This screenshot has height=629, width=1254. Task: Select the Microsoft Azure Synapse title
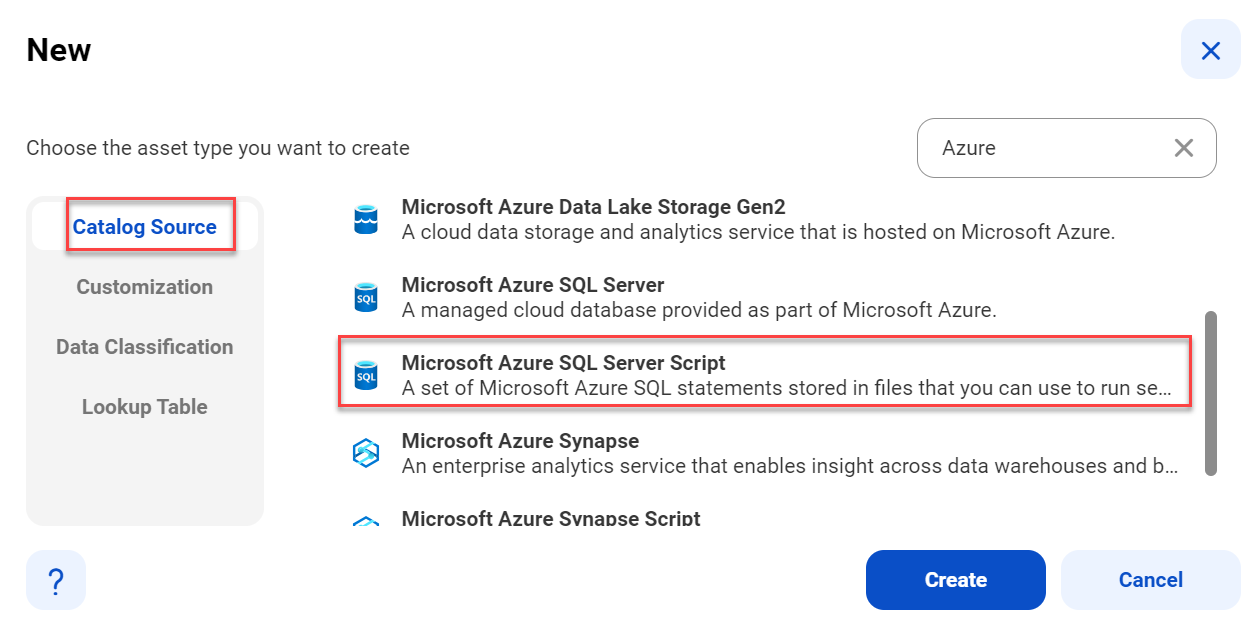tap(520, 441)
